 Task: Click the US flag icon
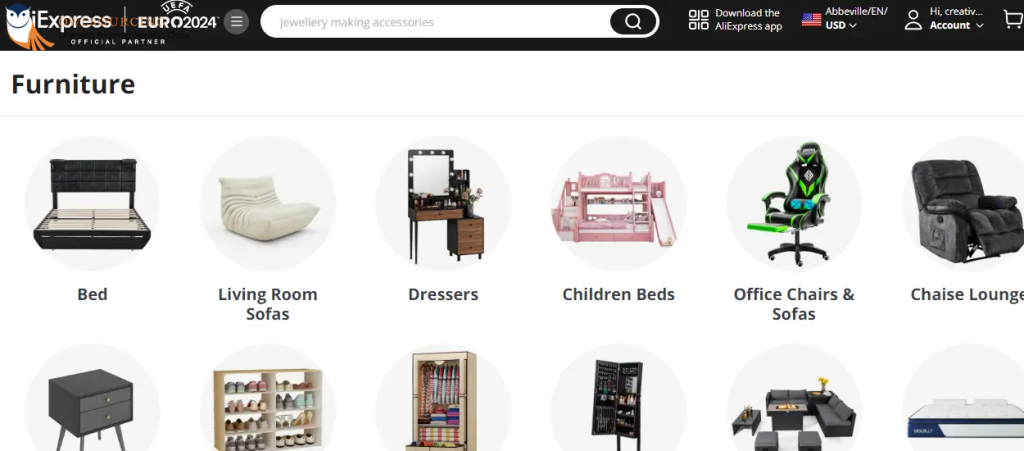[x=811, y=20]
